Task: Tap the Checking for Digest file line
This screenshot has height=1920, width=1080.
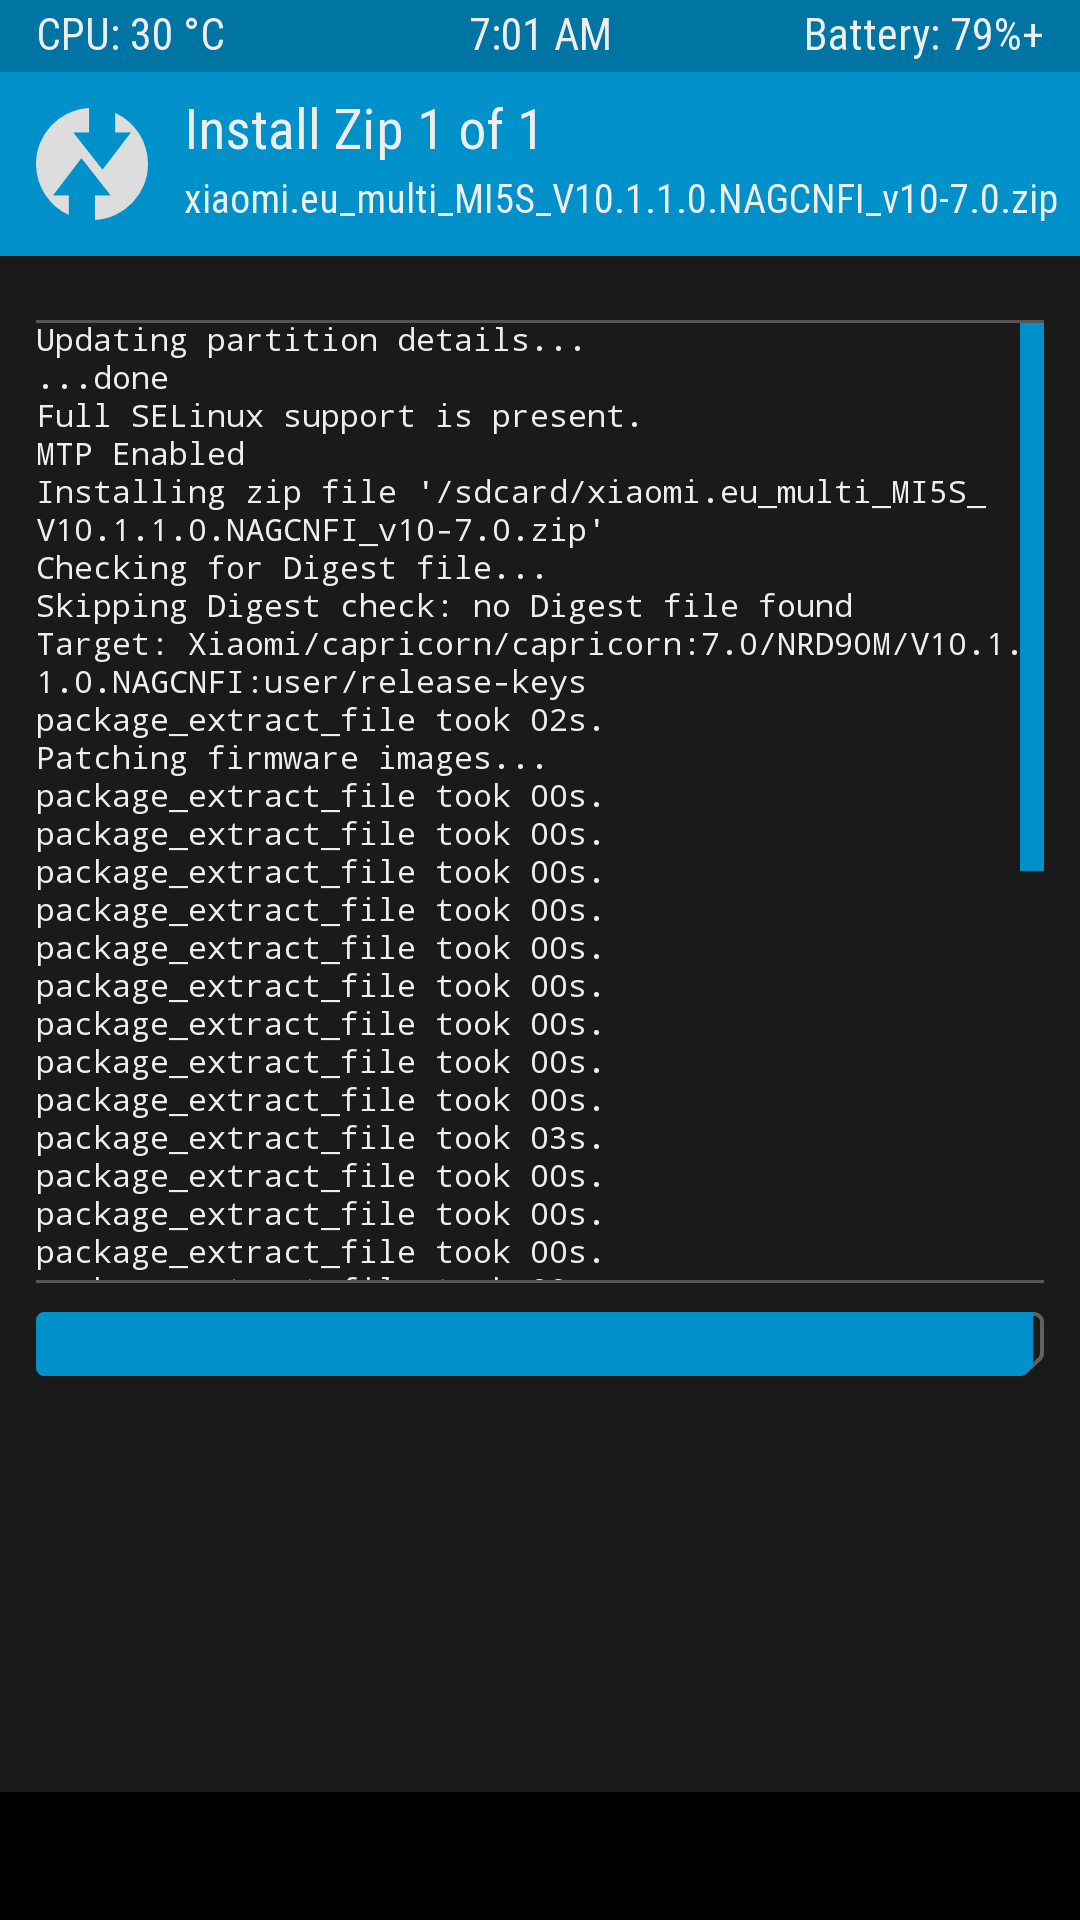Action: 291,569
